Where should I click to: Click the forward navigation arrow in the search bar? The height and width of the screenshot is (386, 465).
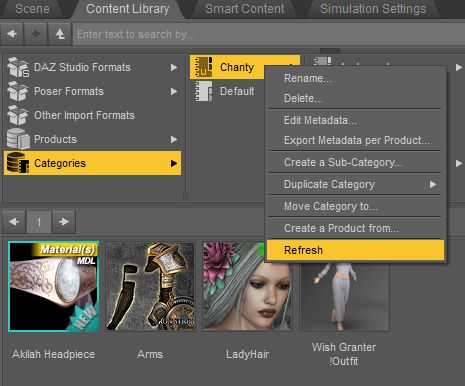click(x=36, y=34)
